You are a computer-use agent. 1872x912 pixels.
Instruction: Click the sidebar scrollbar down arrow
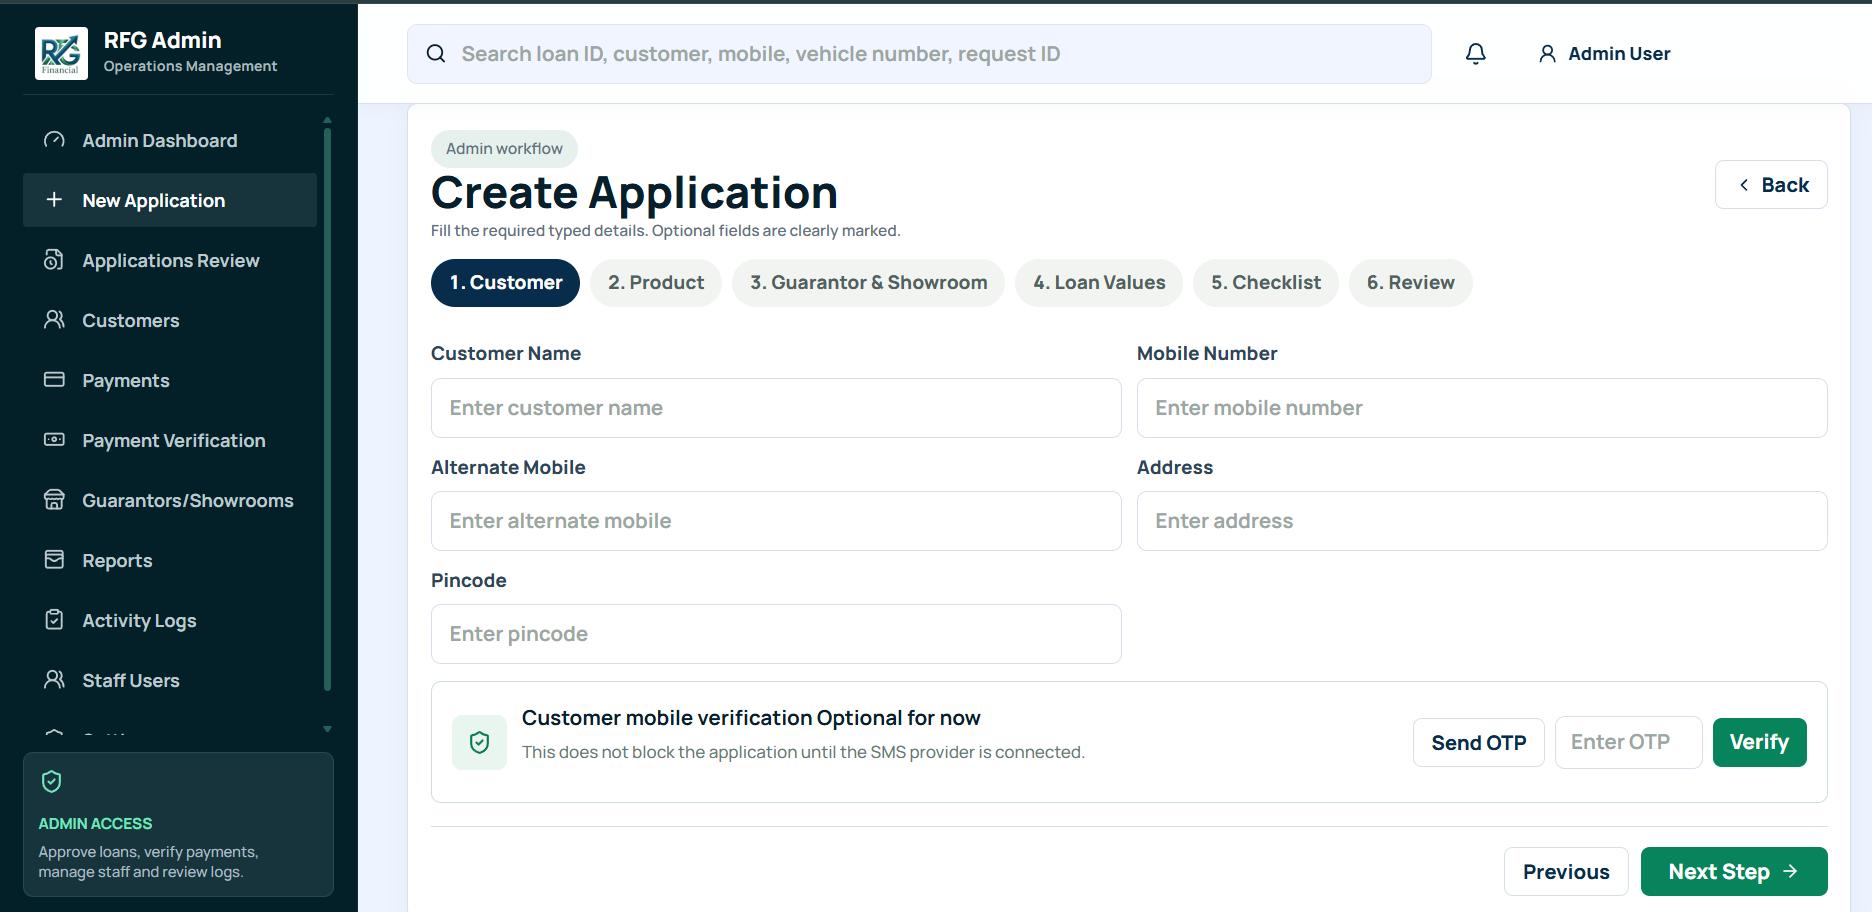click(327, 729)
